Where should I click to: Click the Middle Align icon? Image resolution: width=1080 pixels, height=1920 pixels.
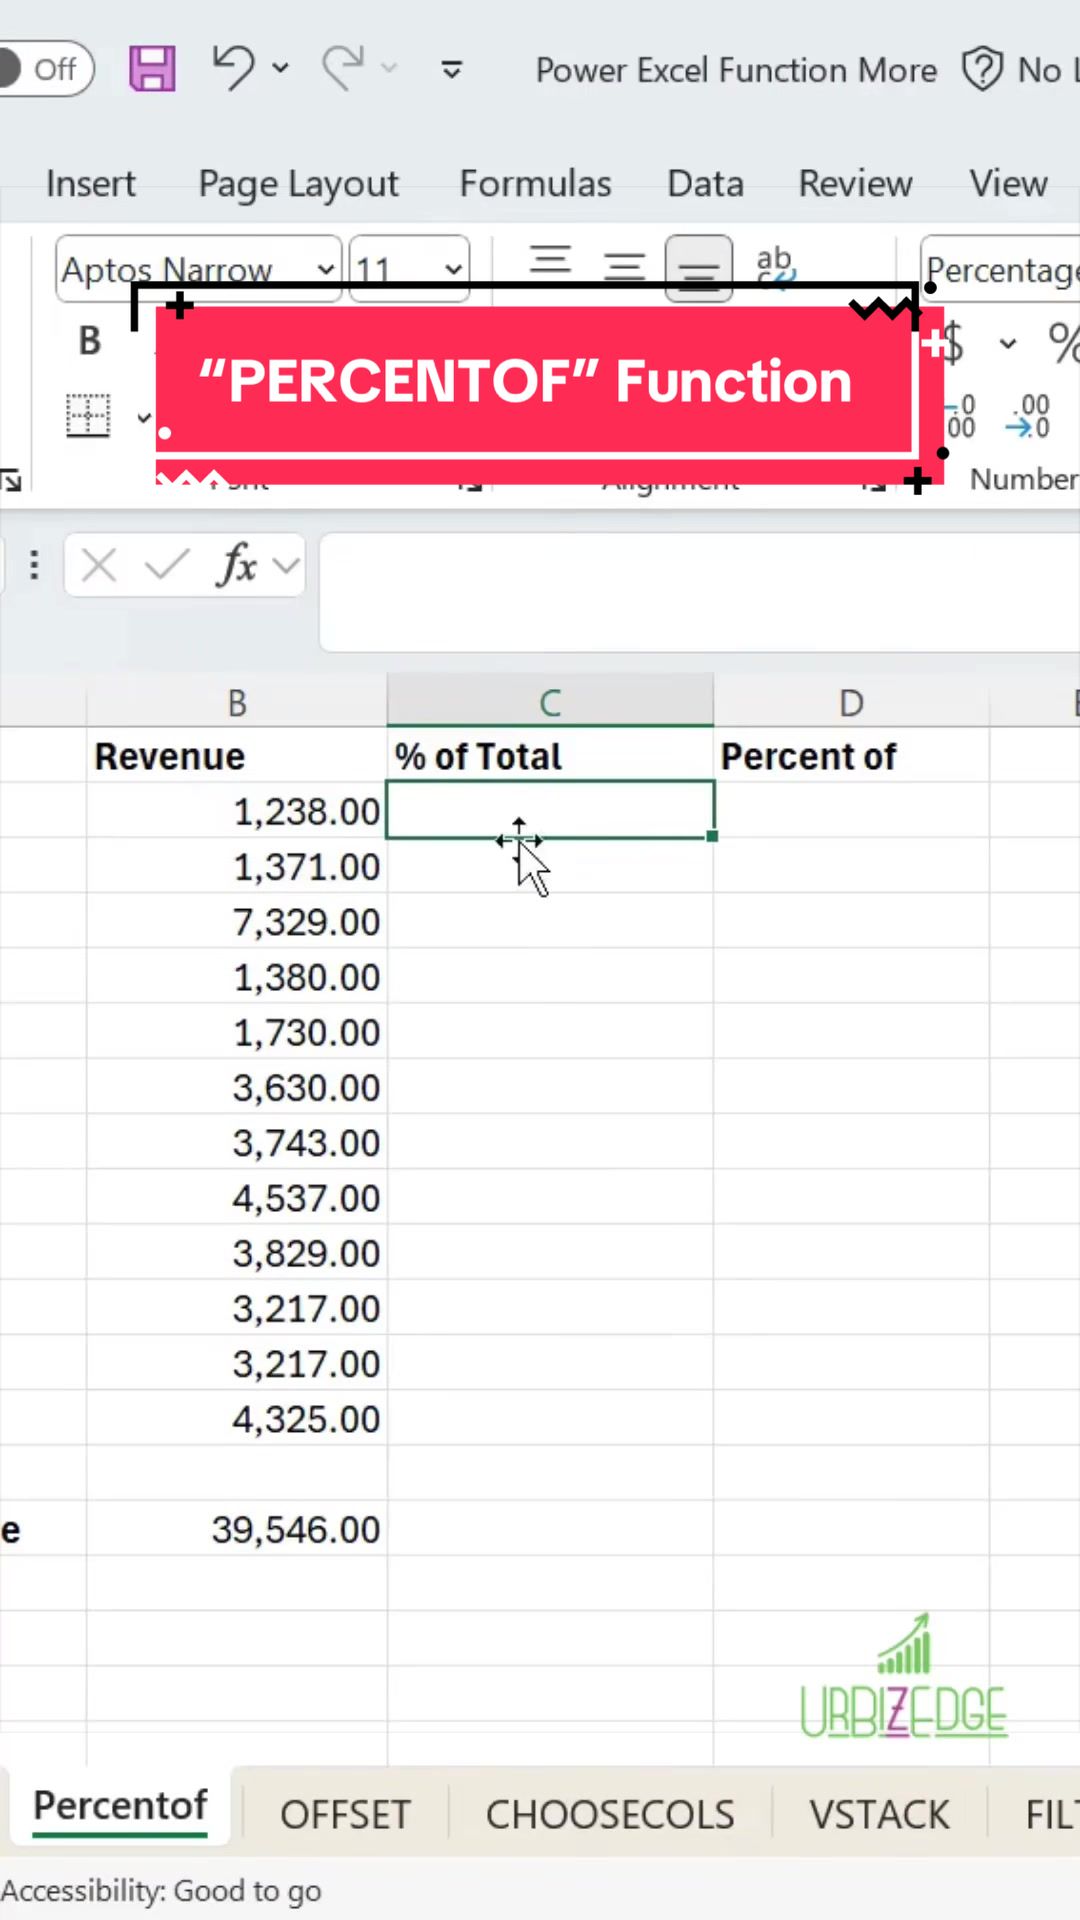624,266
